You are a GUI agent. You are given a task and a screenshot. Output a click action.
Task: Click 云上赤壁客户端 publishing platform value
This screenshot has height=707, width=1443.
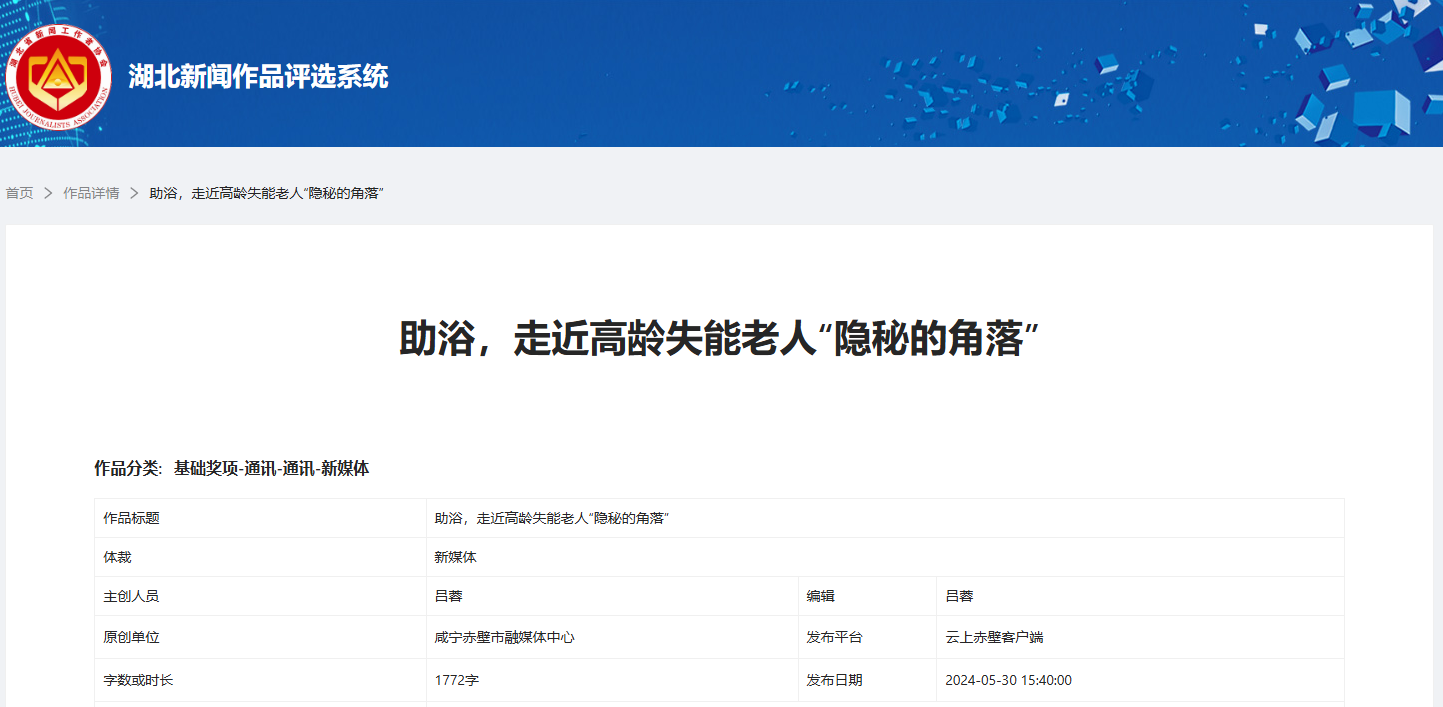[994, 637]
